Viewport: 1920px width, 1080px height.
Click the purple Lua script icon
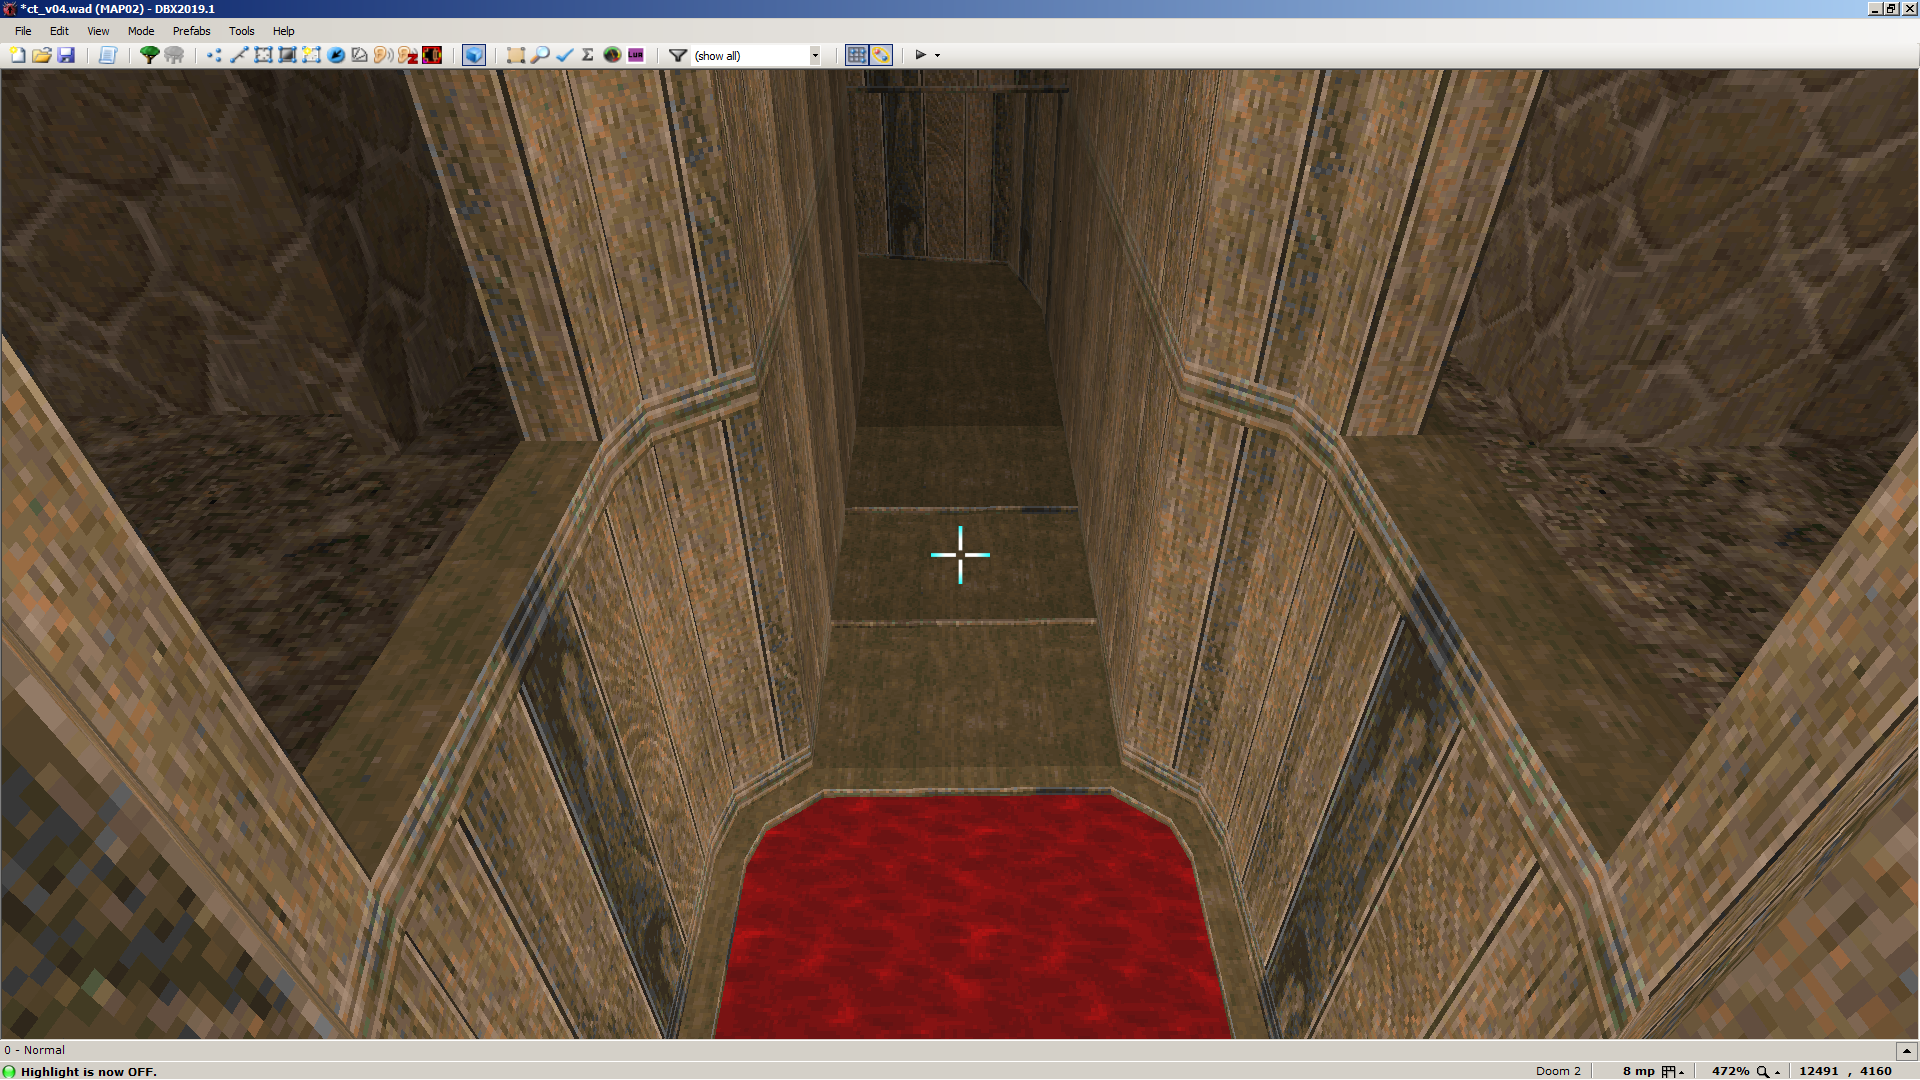coord(636,55)
